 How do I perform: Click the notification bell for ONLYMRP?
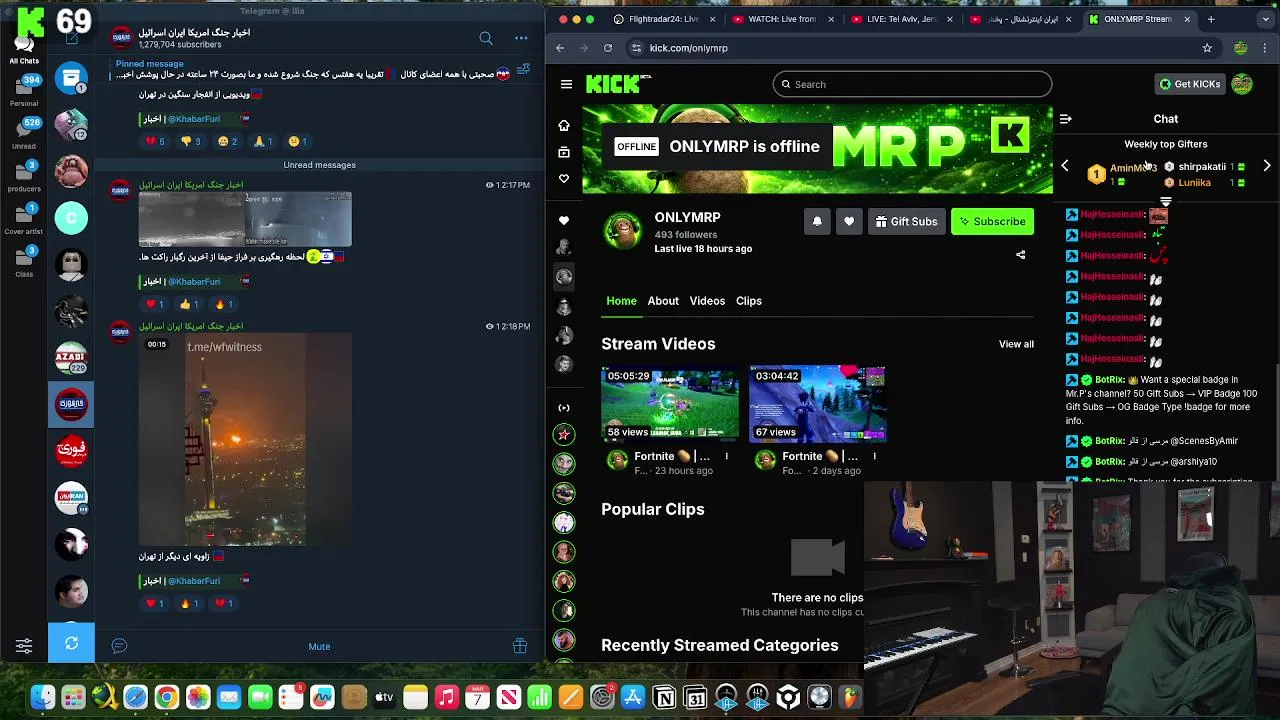coord(817,221)
